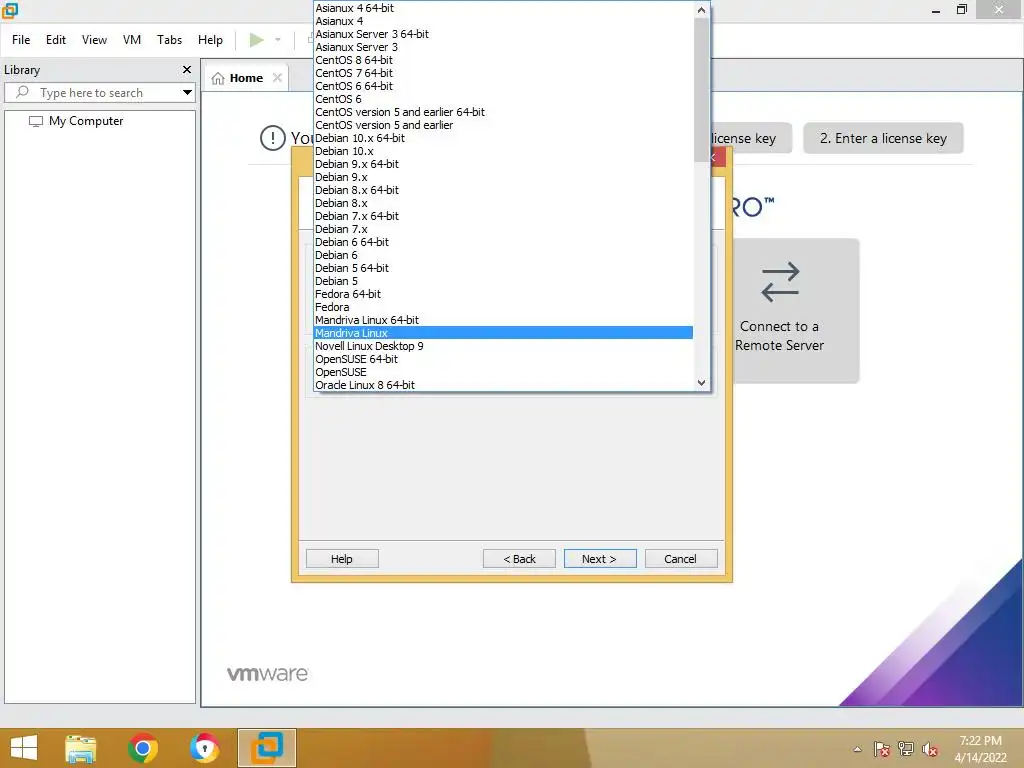Screen dimensions: 1024x768
Task: Select Debian 5 64-bit
Action: 503,268
